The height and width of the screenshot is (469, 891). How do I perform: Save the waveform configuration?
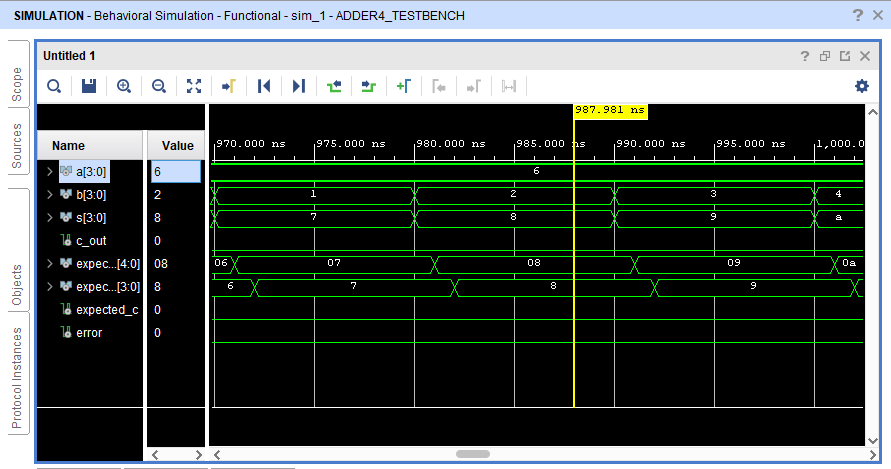pyautogui.click(x=89, y=86)
